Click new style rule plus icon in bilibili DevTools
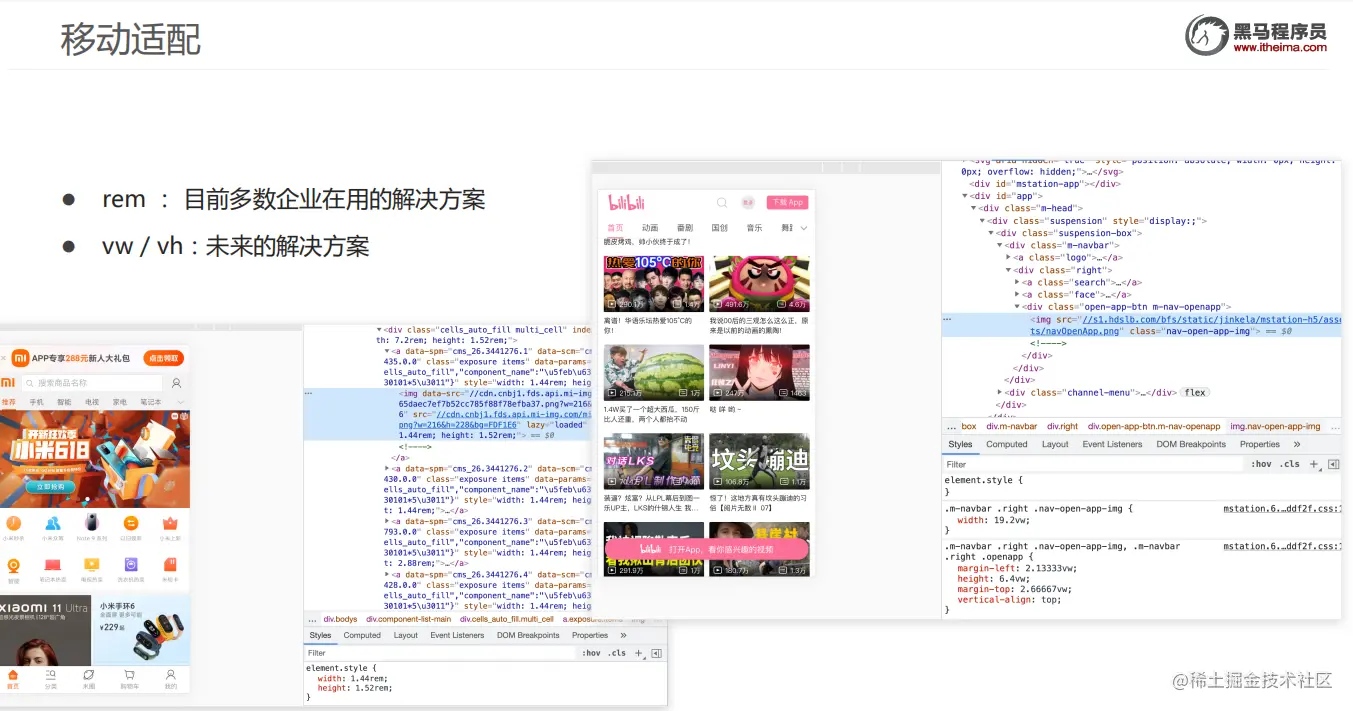Image resolution: width=1353 pixels, height=711 pixels. [1315, 464]
